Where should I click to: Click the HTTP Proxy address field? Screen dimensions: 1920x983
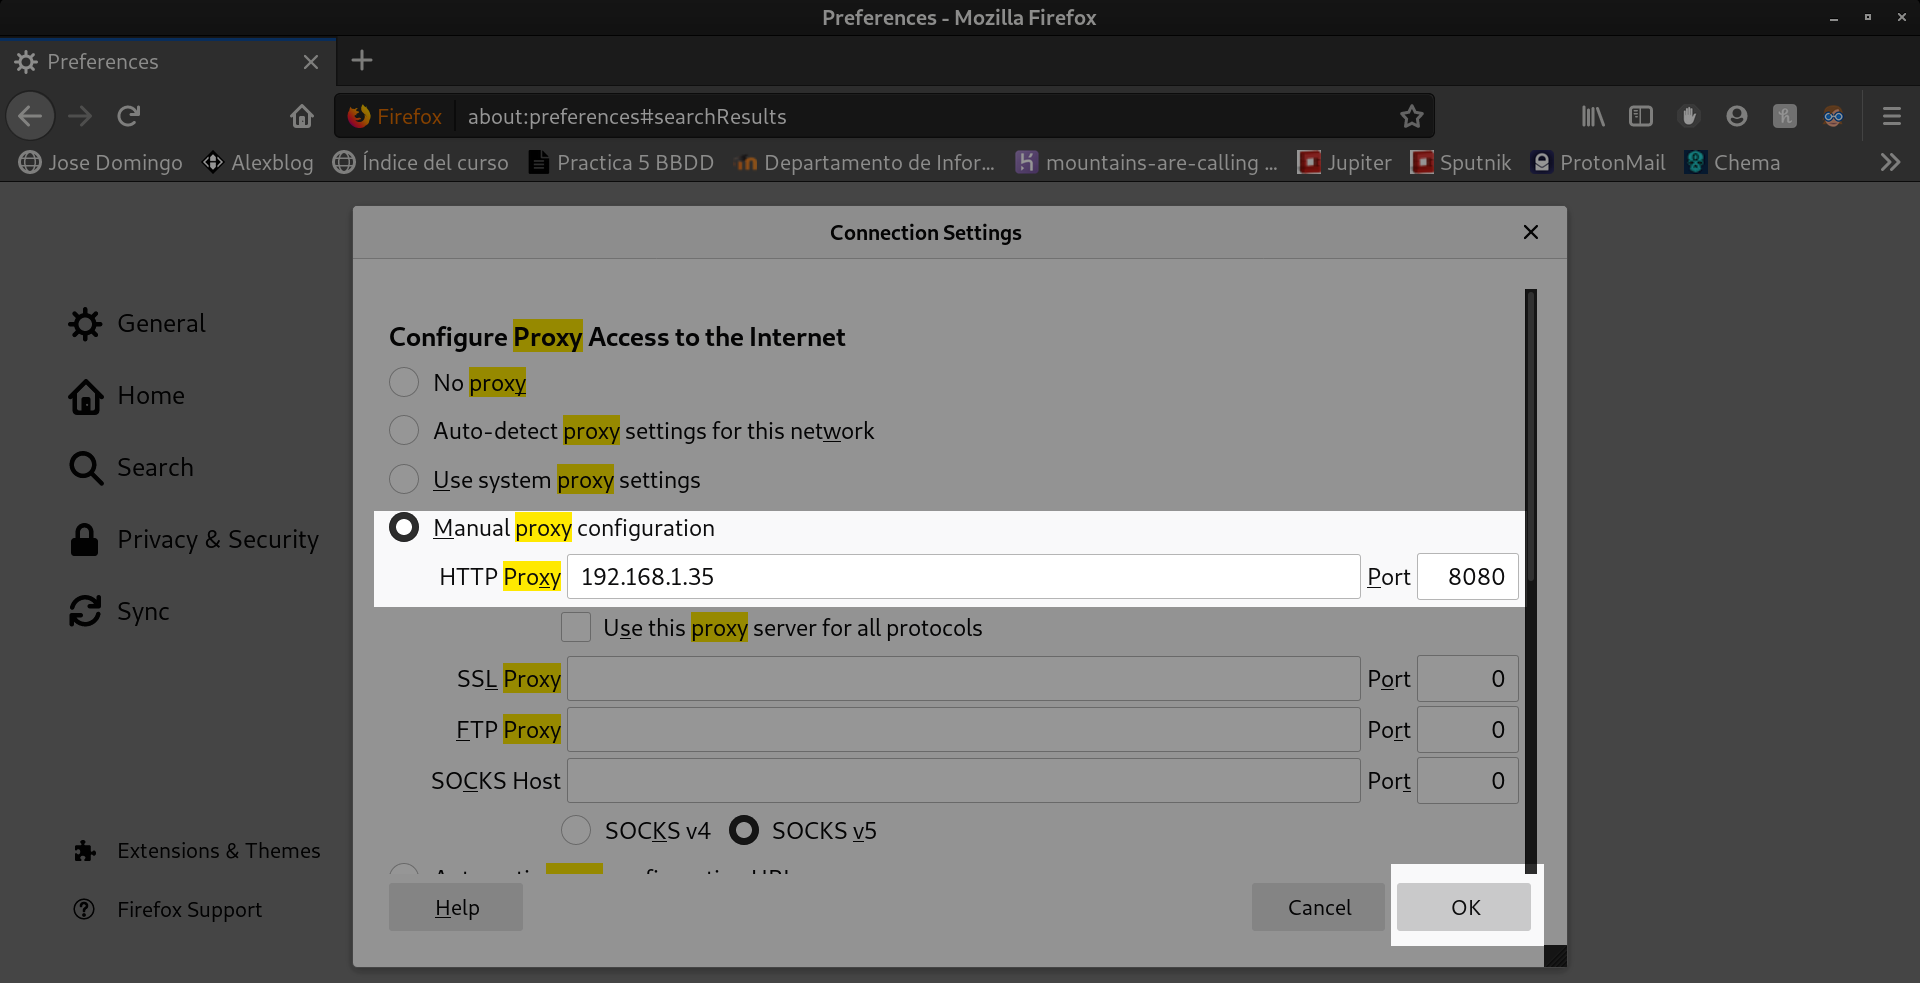click(x=962, y=577)
